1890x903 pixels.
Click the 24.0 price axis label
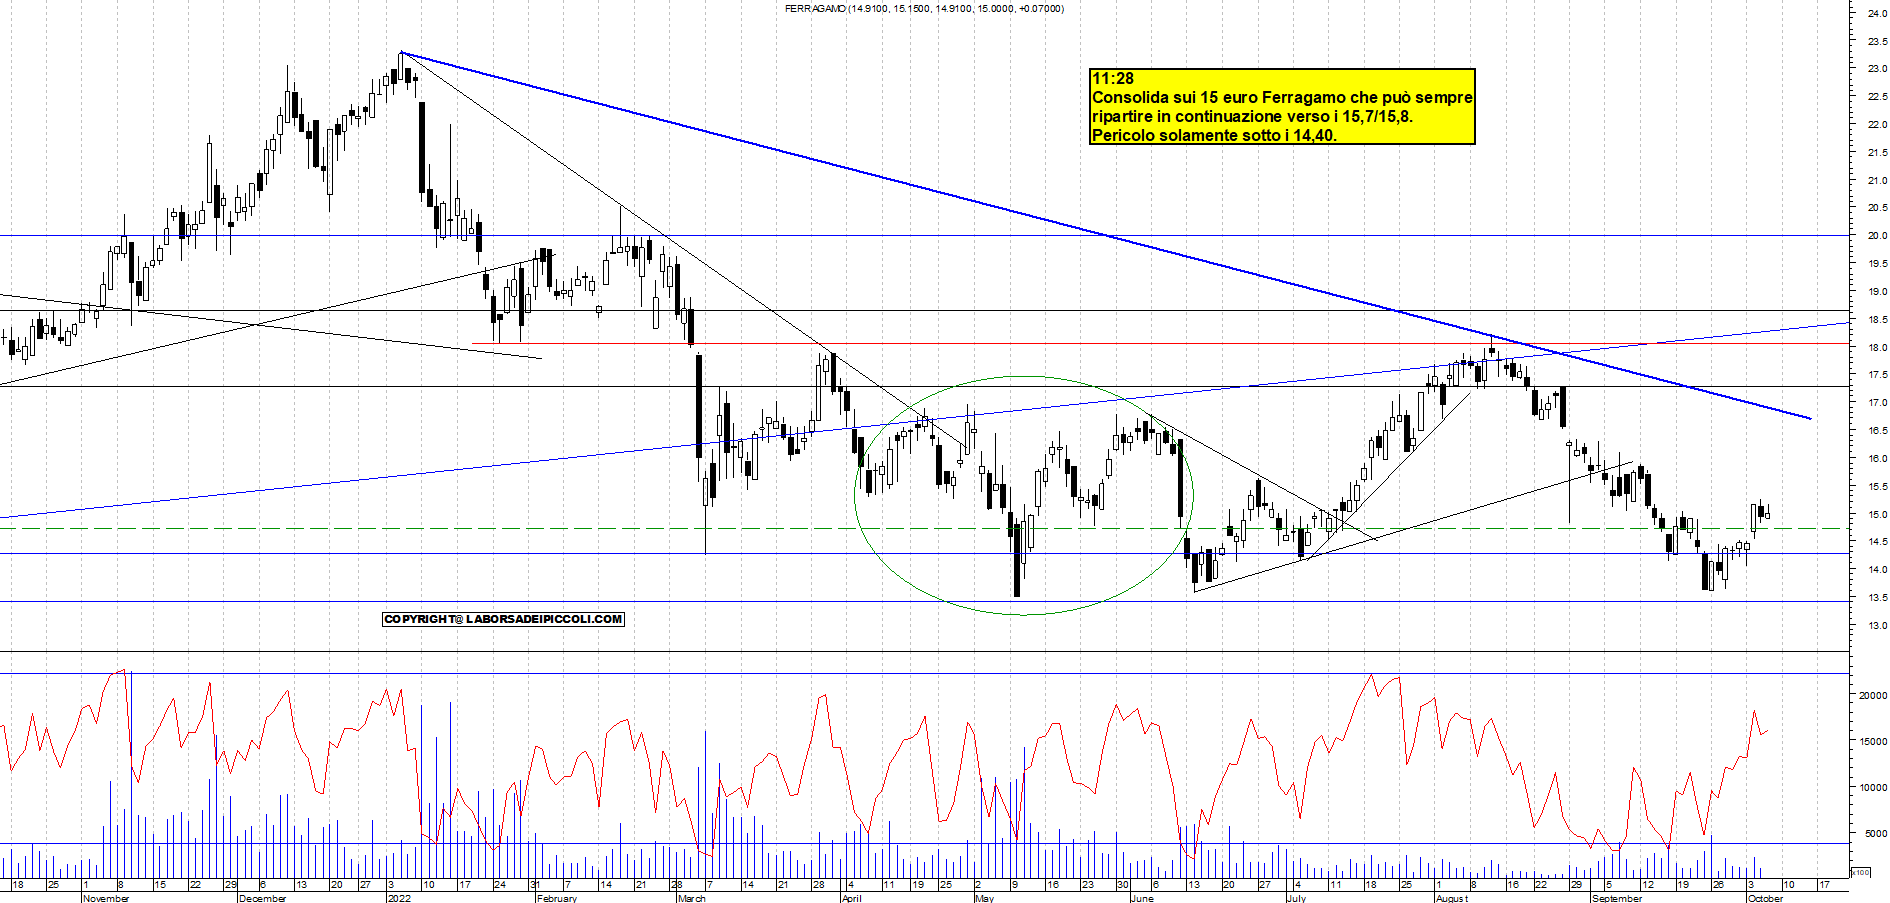tap(1877, 13)
